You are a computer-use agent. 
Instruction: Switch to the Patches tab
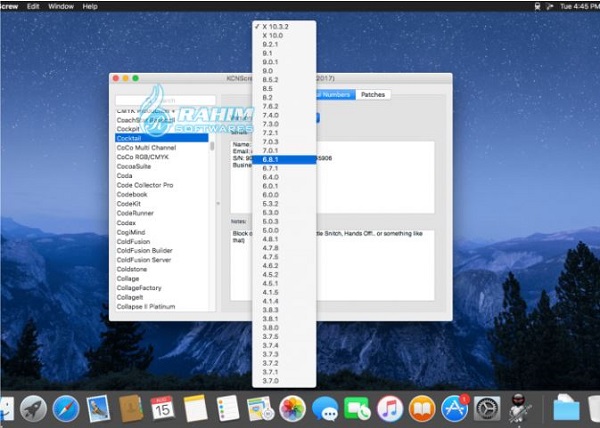(373, 94)
